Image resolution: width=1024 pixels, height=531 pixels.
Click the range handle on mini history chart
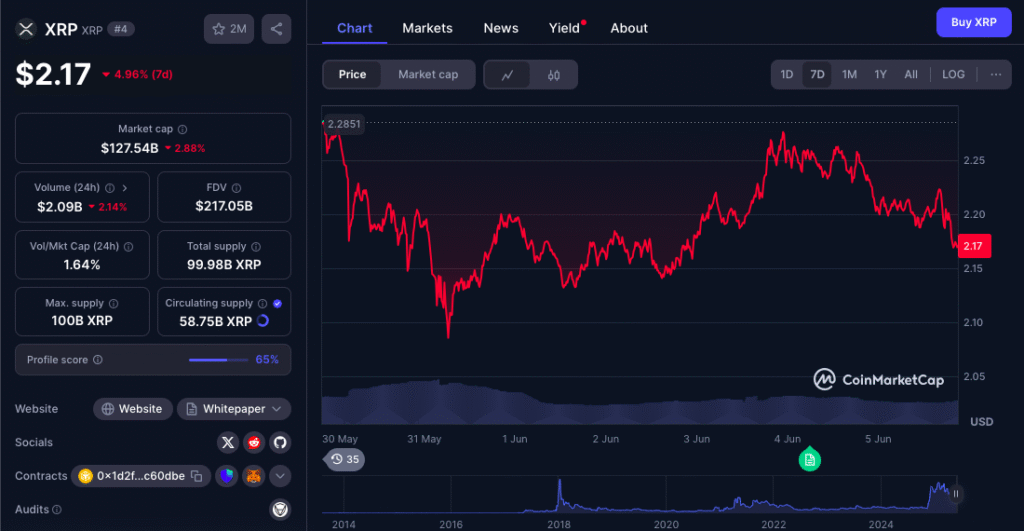click(955, 494)
